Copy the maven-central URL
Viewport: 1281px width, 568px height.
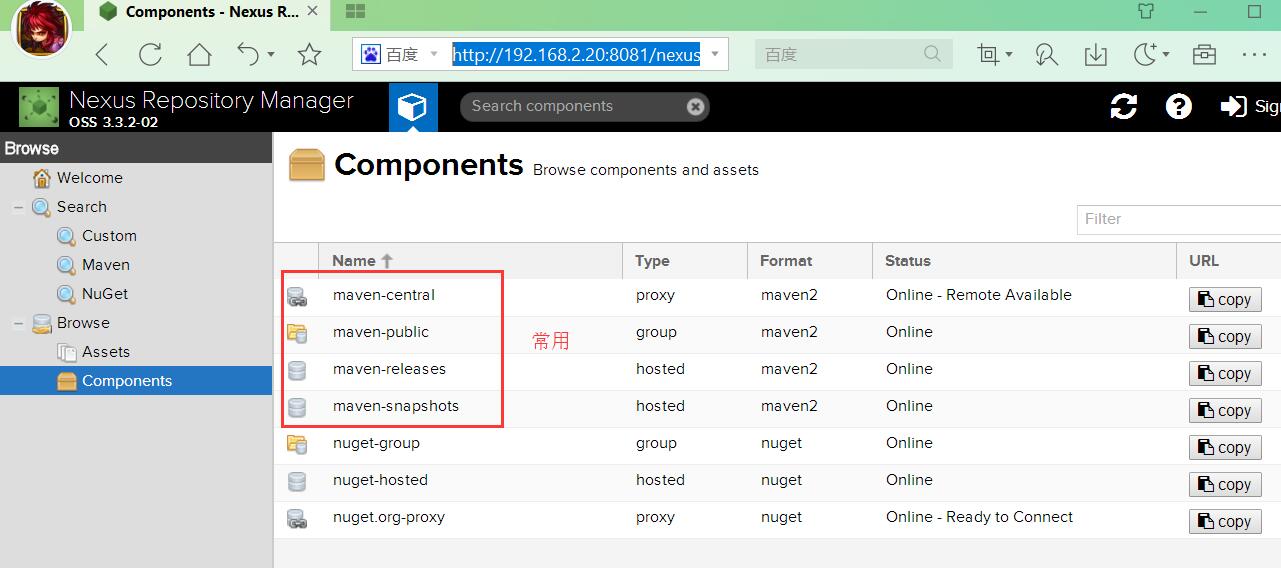pos(1225,299)
